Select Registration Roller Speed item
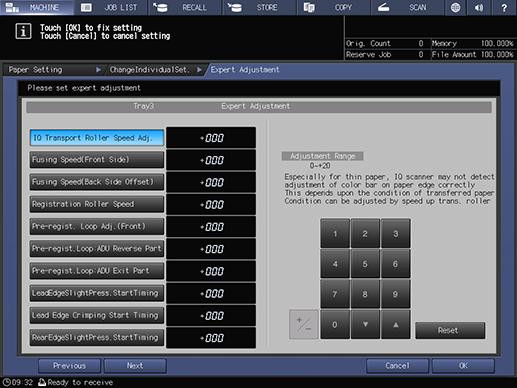The image size is (517, 388). 97,204
